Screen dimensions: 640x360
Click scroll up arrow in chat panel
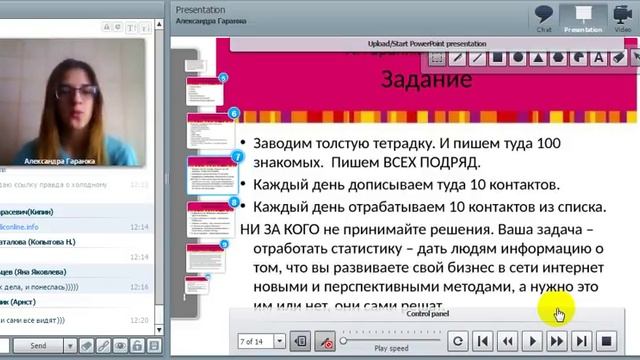pyautogui.click(x=159, y=24)
